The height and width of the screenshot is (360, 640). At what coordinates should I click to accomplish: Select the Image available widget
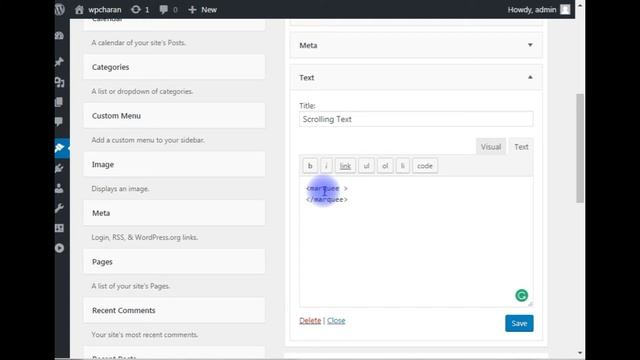coord(174,164)
